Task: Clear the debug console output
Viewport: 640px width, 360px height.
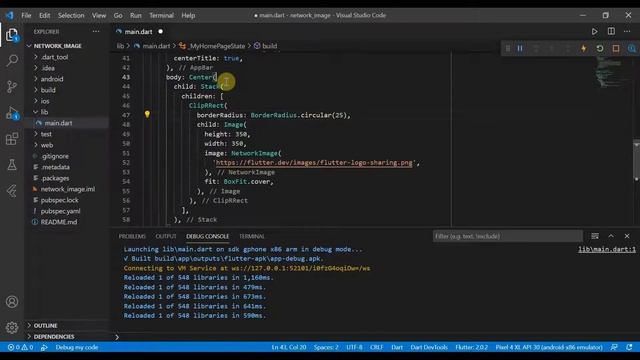Action: 595,236
